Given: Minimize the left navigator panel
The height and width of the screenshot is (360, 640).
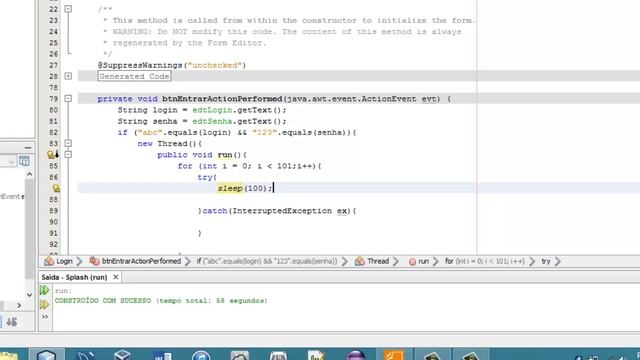Looking at the screenshot, I should tap(28, 148).
